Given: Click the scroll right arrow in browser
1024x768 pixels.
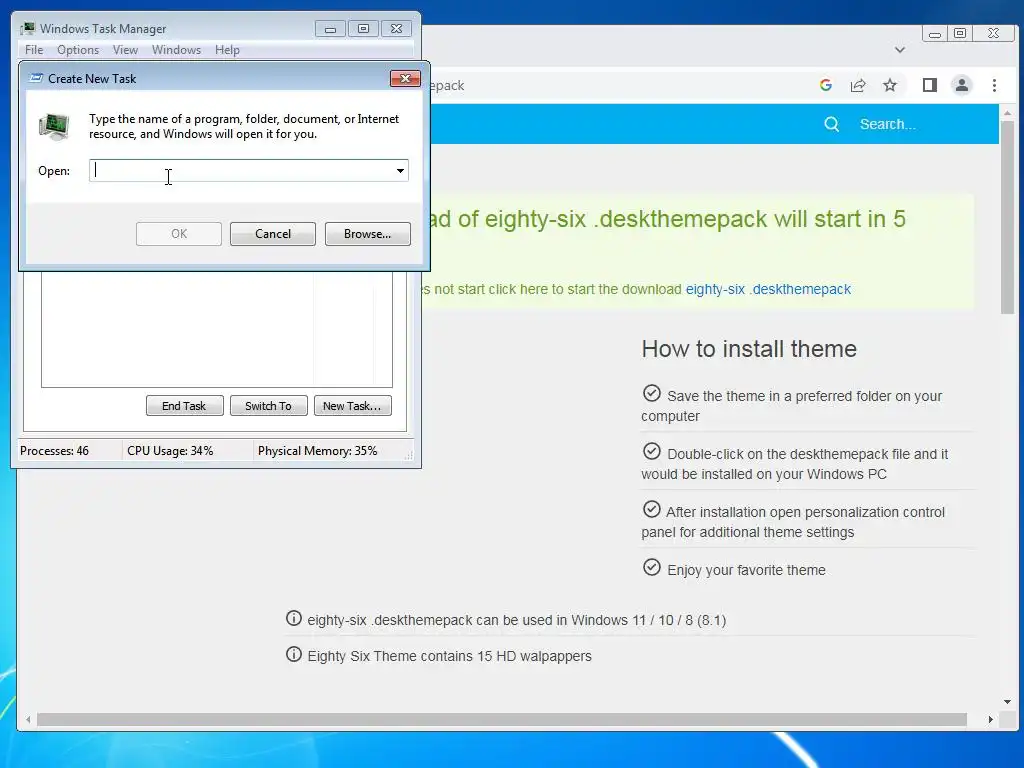Looking at the screenshot, I should [x=991, y=720].
